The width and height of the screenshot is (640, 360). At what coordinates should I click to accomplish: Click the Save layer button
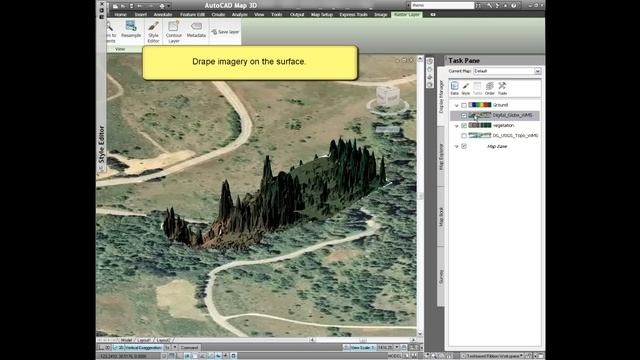(225, 32)
